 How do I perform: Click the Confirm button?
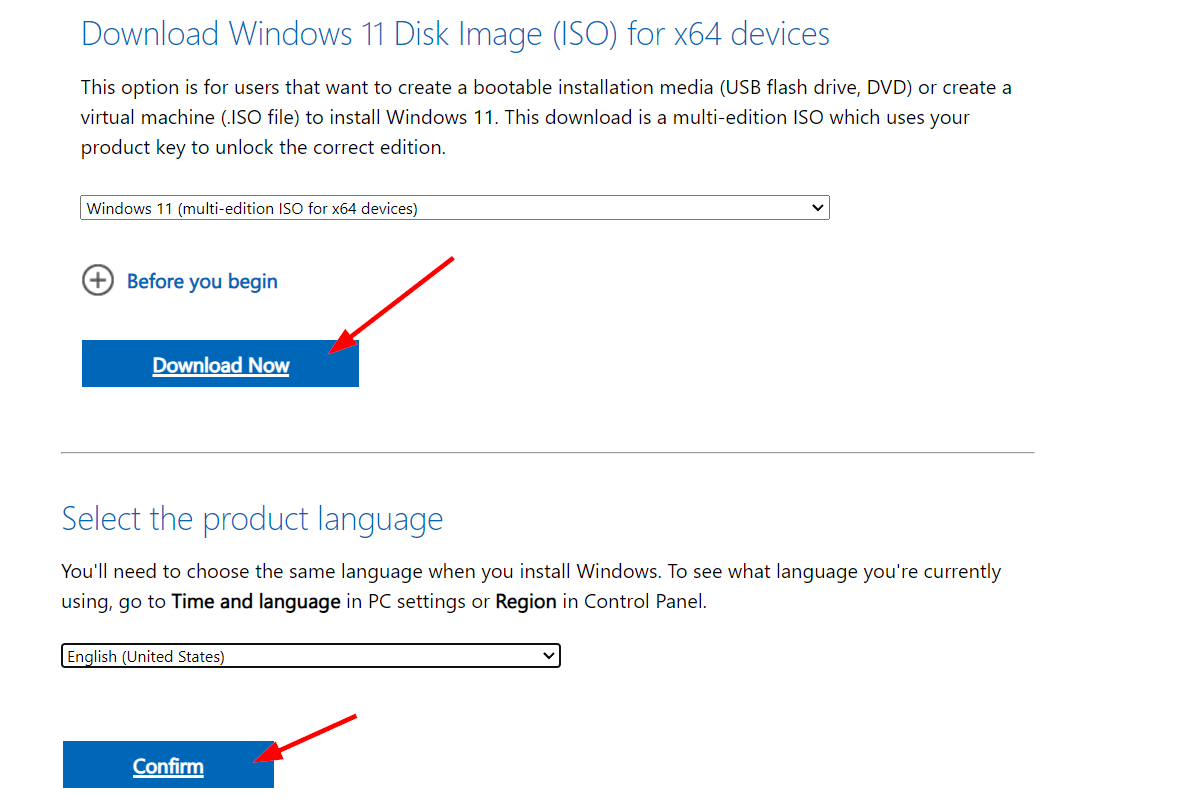pos(168,765)
